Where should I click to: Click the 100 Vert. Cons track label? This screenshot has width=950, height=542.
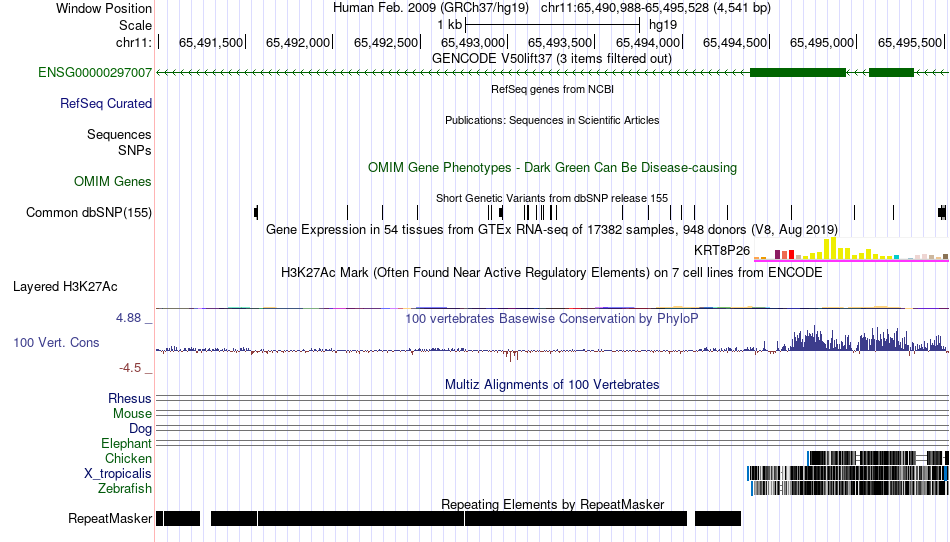tap(56, 343)
